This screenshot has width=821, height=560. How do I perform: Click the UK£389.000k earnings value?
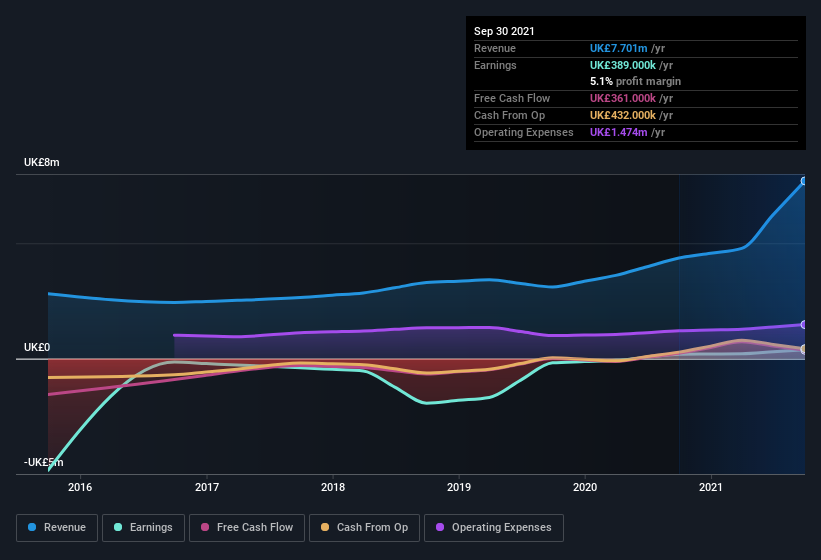point(623,65)
